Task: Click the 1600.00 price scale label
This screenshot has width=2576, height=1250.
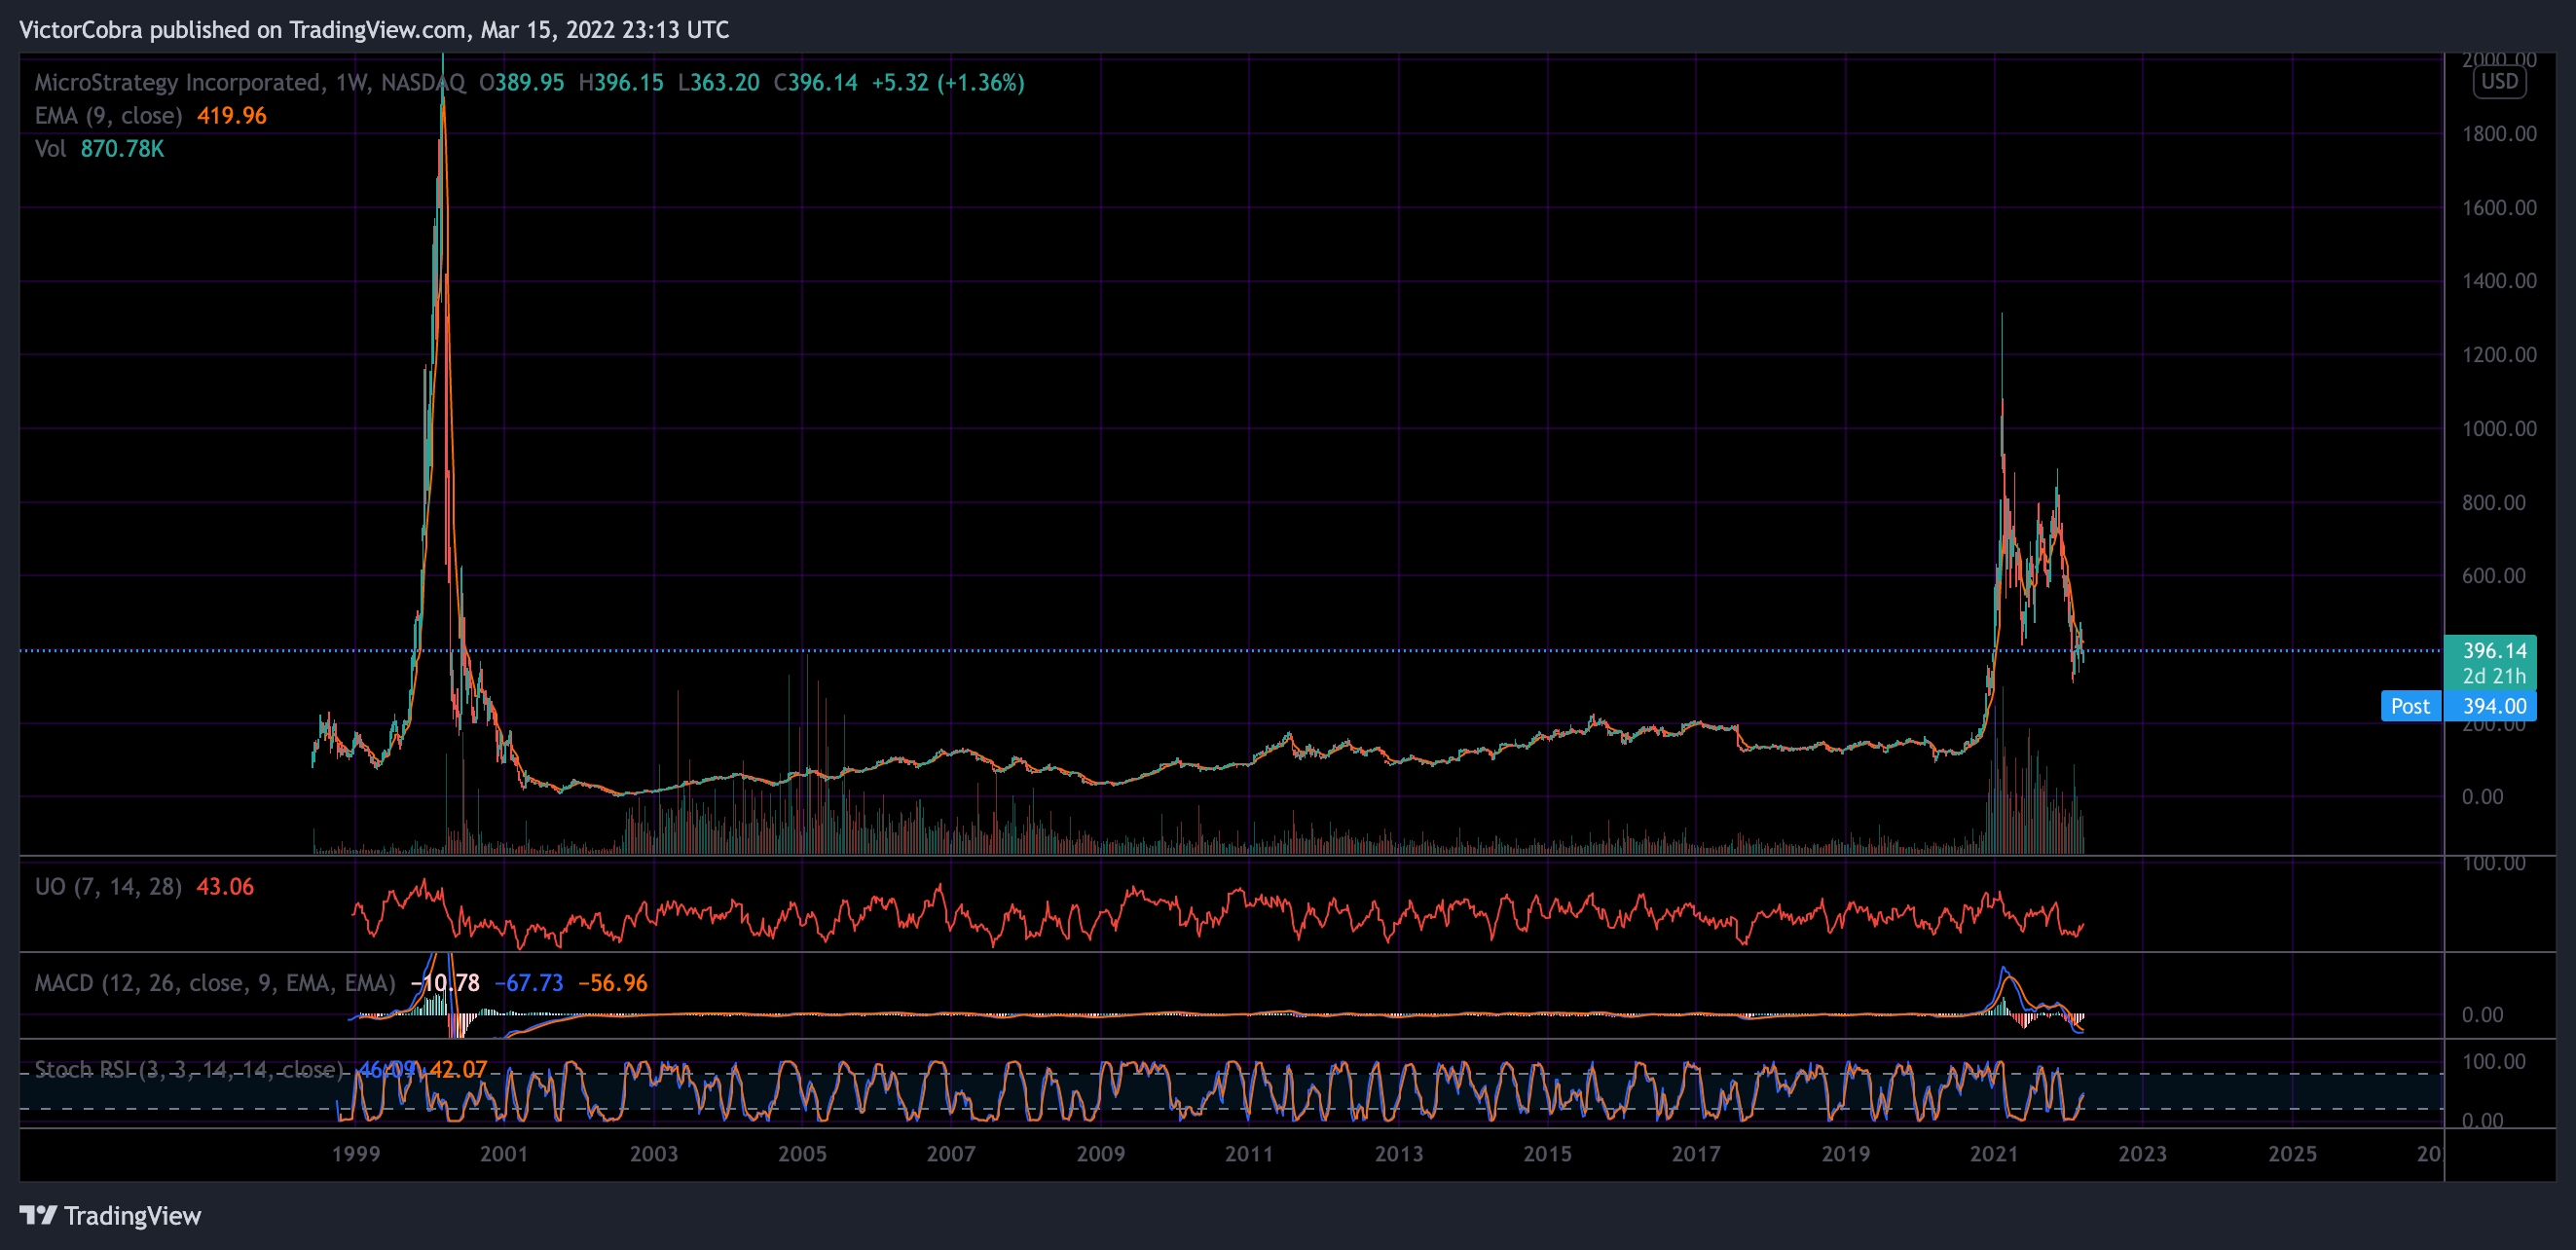Action: coord(2499,208)
